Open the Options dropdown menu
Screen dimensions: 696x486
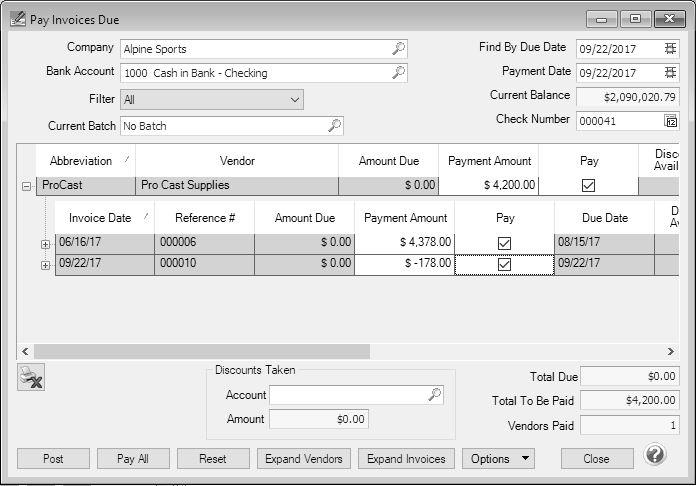[498, 459]
